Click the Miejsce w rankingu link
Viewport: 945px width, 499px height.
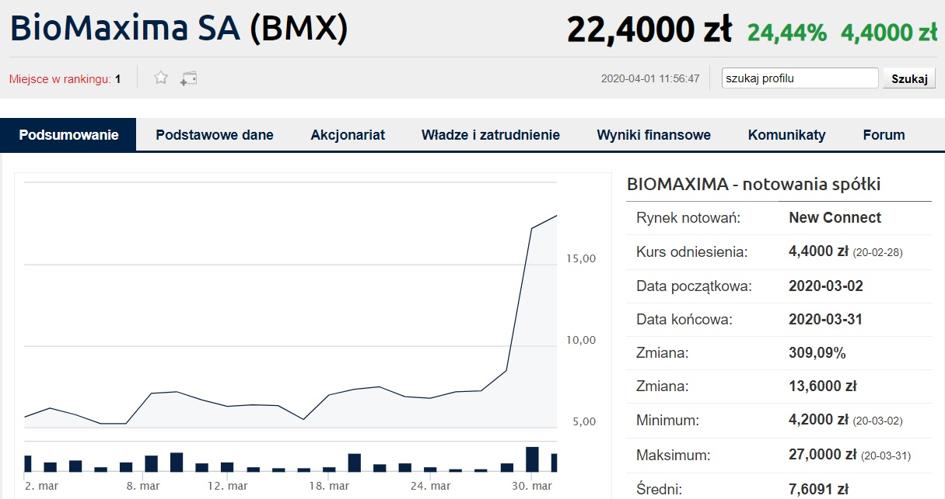click(59, 79)
